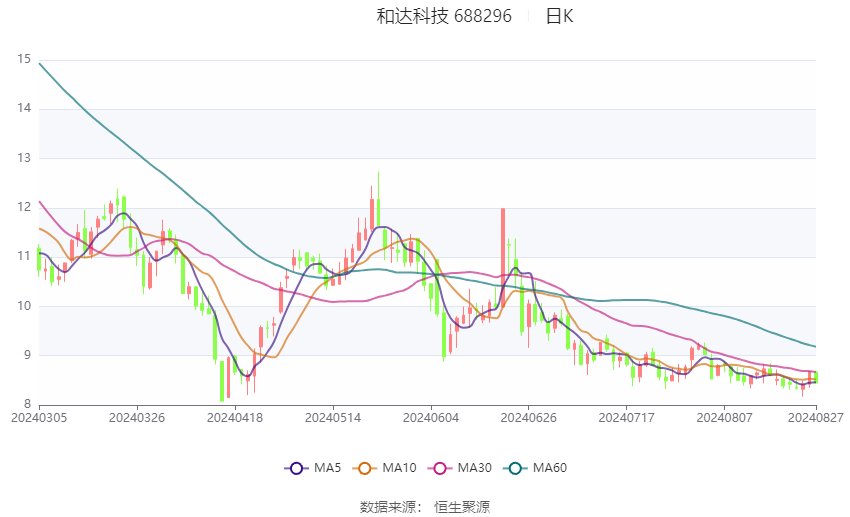Click the tall red candlestick reaching 12 in June

tap(503, 258)
